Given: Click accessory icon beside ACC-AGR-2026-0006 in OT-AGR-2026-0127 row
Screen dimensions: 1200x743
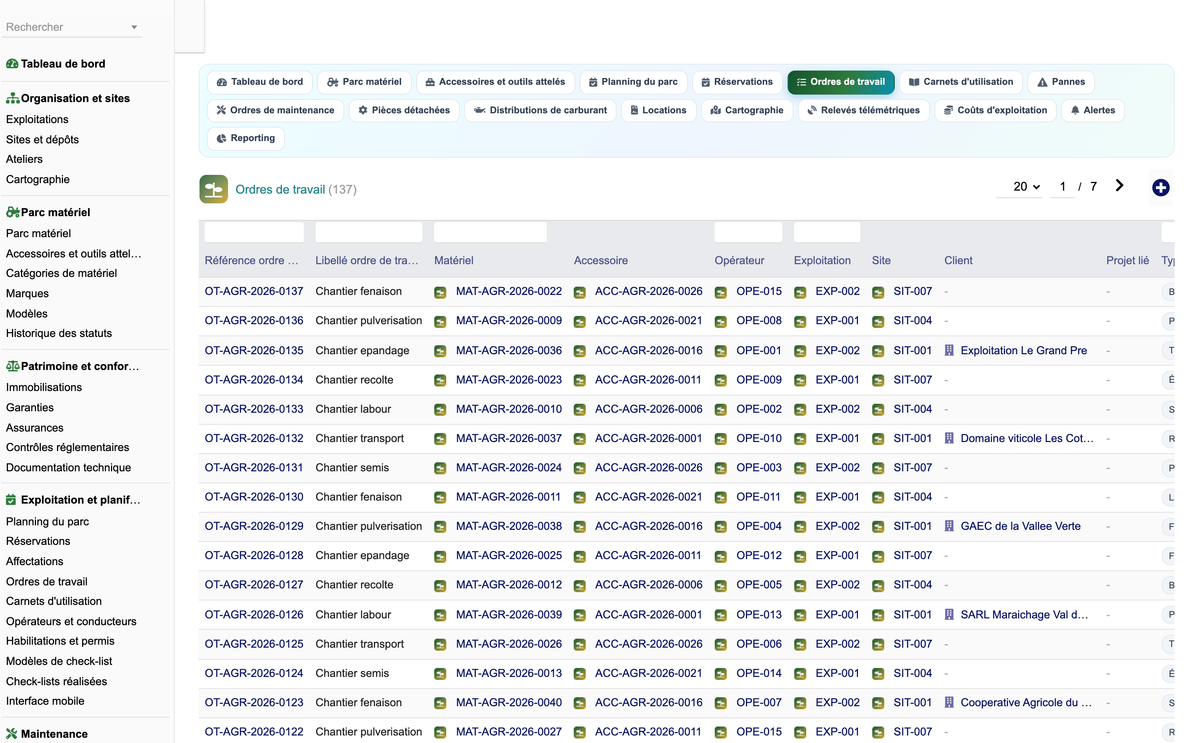Looking at the screenshot, I should 579,585.
